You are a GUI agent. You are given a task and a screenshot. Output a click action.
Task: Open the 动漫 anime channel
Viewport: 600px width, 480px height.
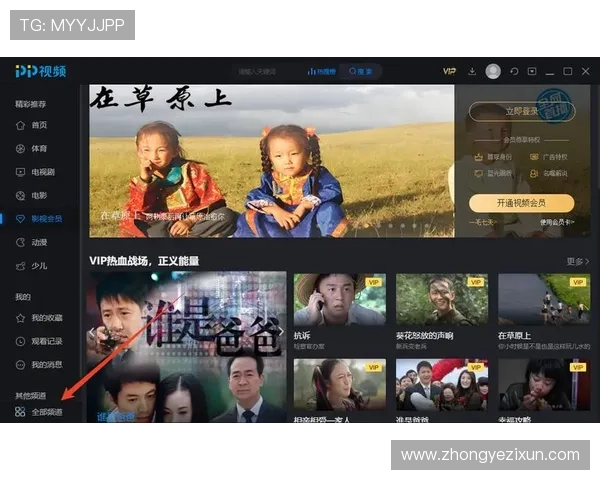click(31, 242)
